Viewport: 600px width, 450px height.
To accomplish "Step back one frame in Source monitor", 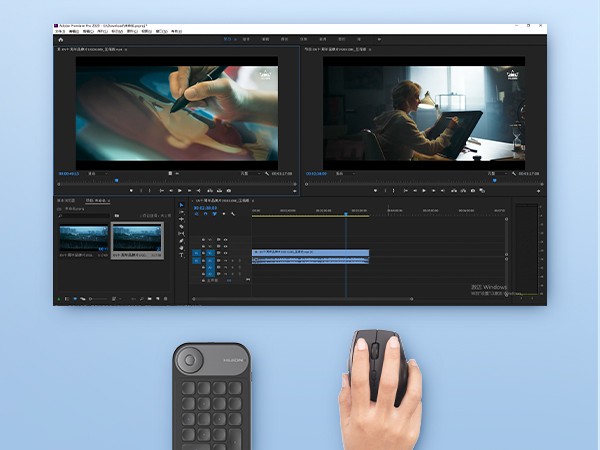I will point(171,191).
